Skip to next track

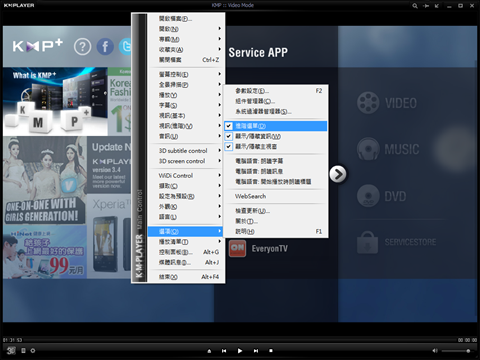tap(256, 351)
